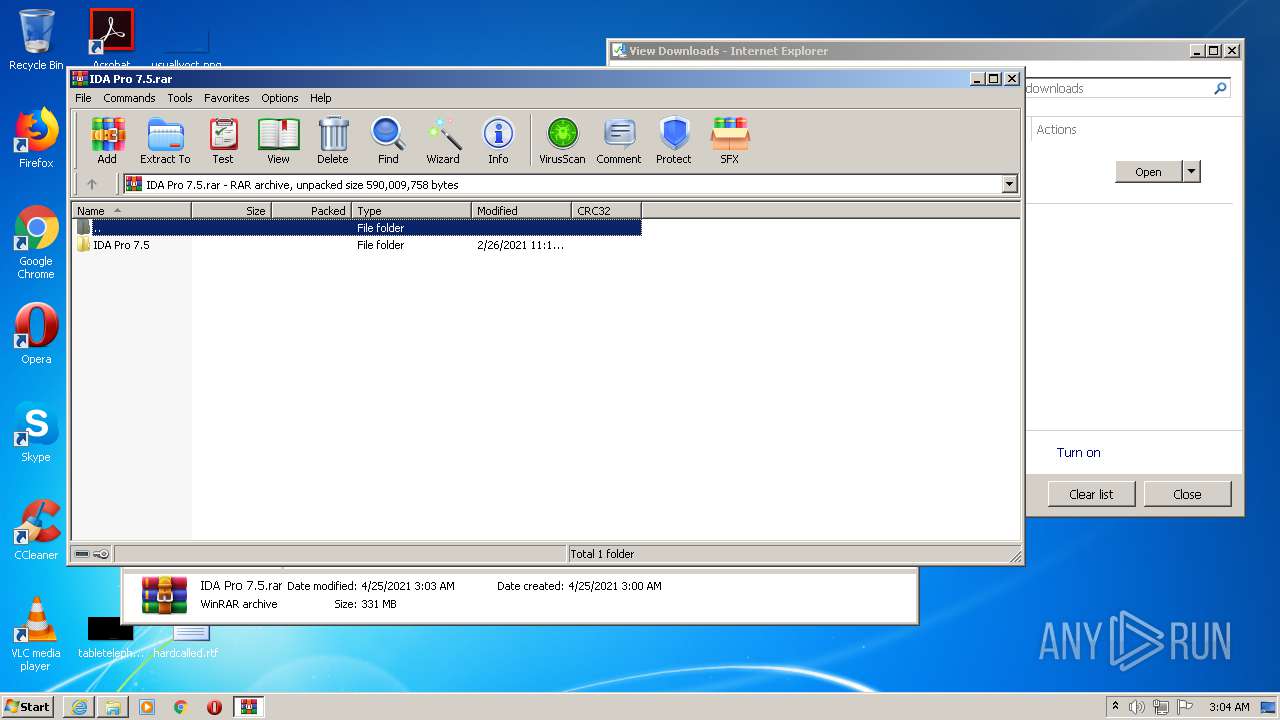
Task: Open the Help menu
Action: click(x=320, y=98)
